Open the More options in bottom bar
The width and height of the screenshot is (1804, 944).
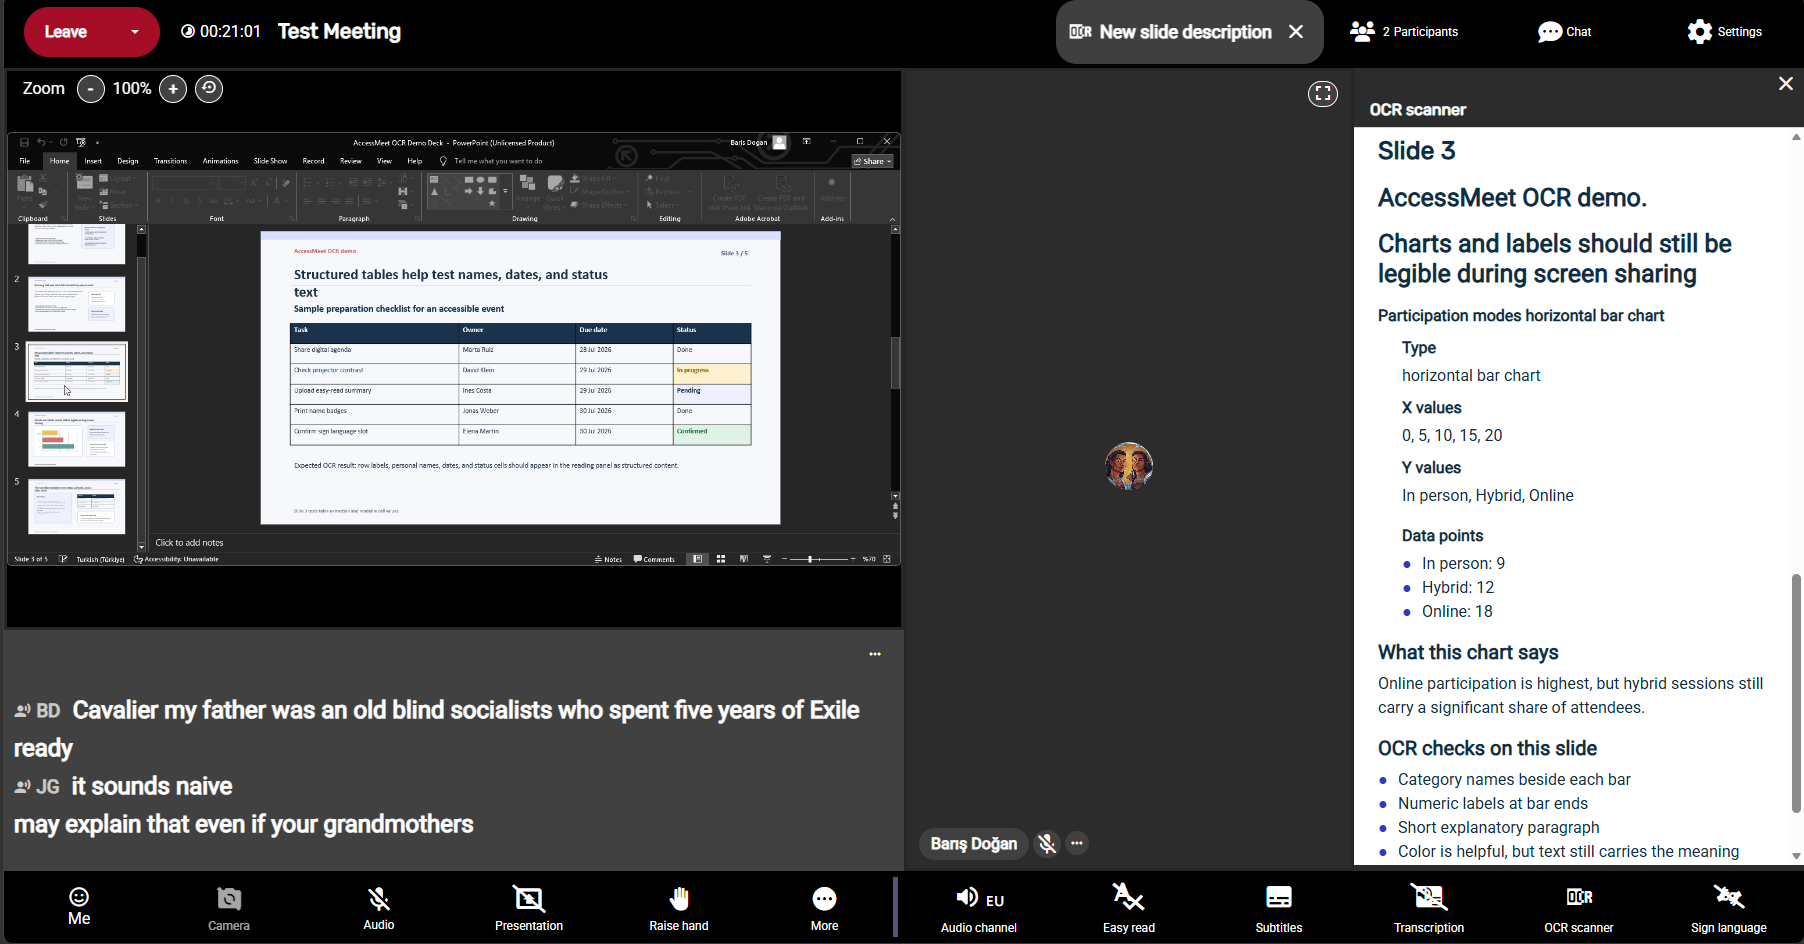click(x=825, y=908)
